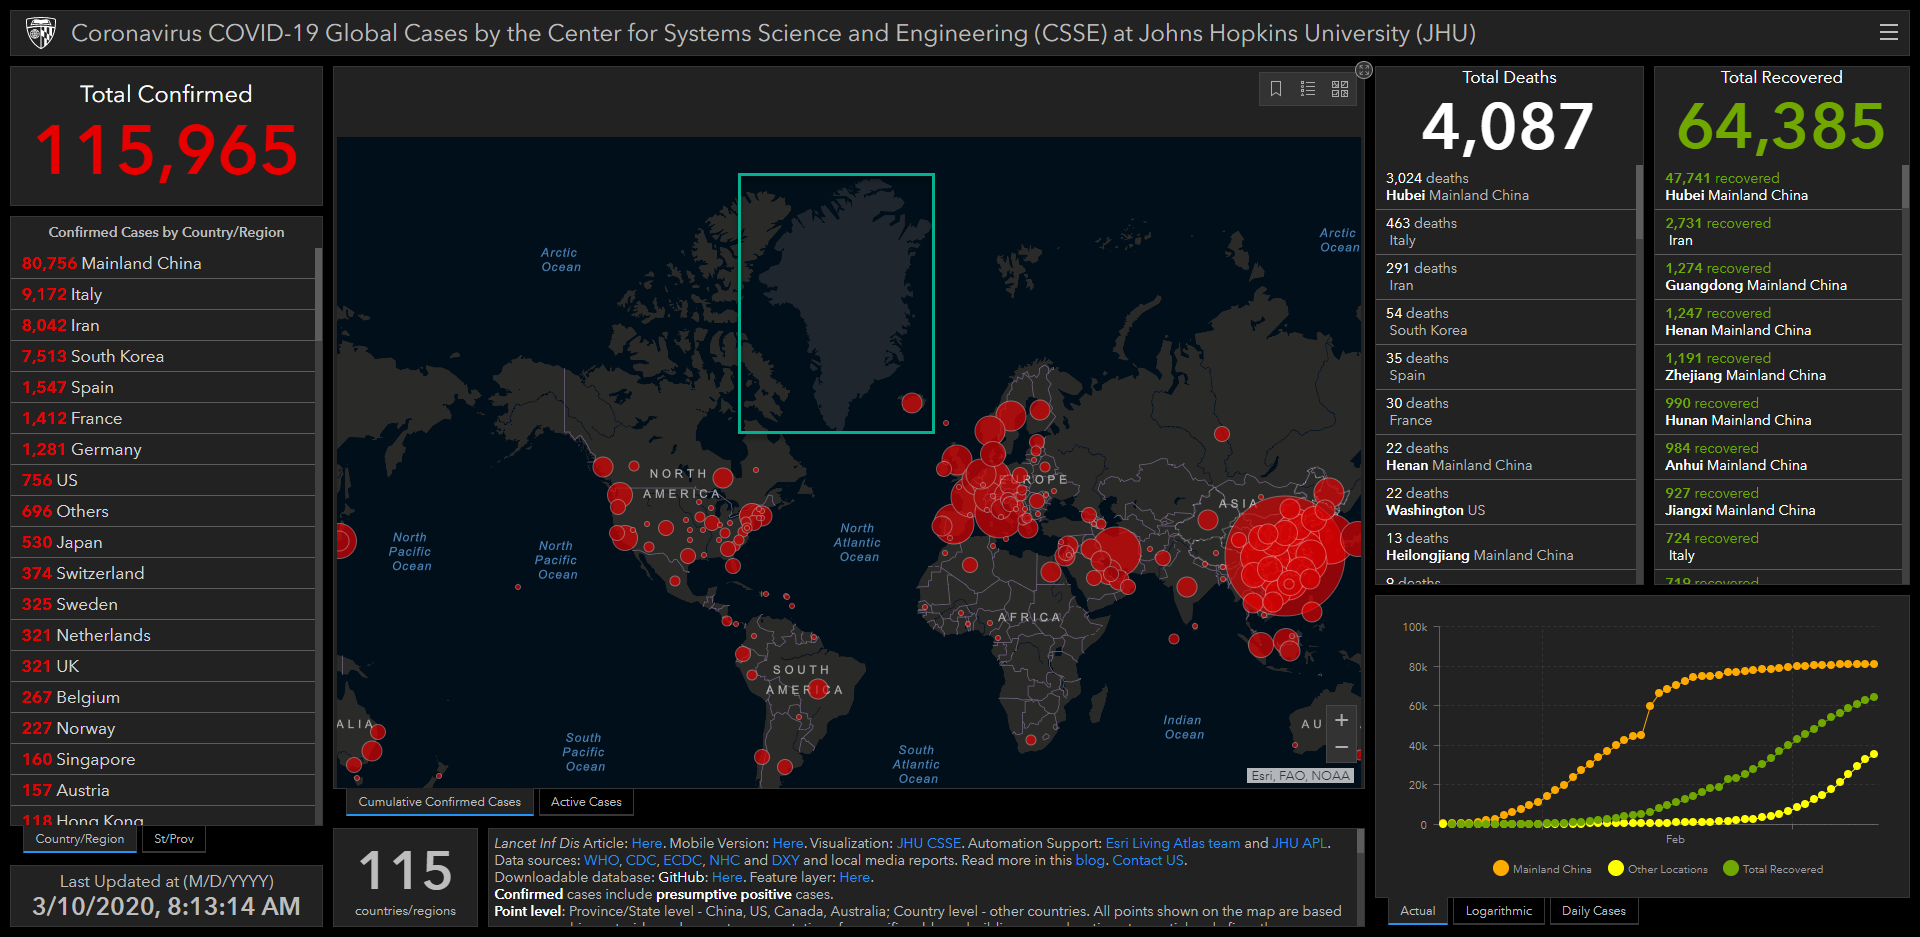Click 724 recovered Italy entry
The image size is (1920, 937).
pos(1779,547)
